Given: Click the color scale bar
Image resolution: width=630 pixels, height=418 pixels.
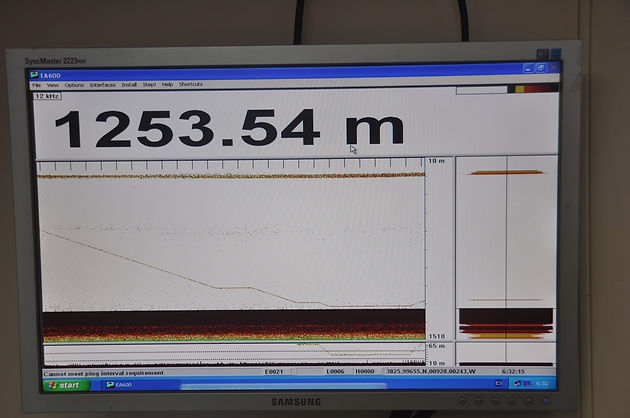Looking at the screenshot, I should point(533,89).
